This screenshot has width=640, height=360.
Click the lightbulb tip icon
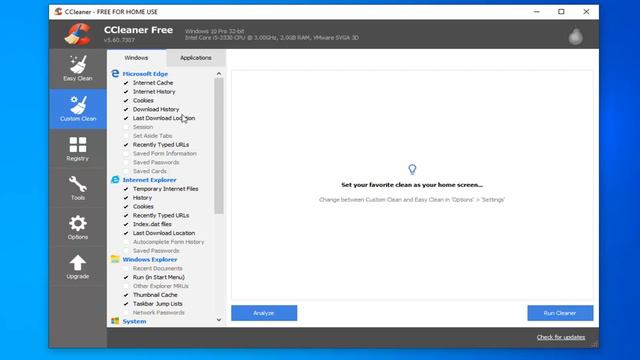(x=412, y=169)
